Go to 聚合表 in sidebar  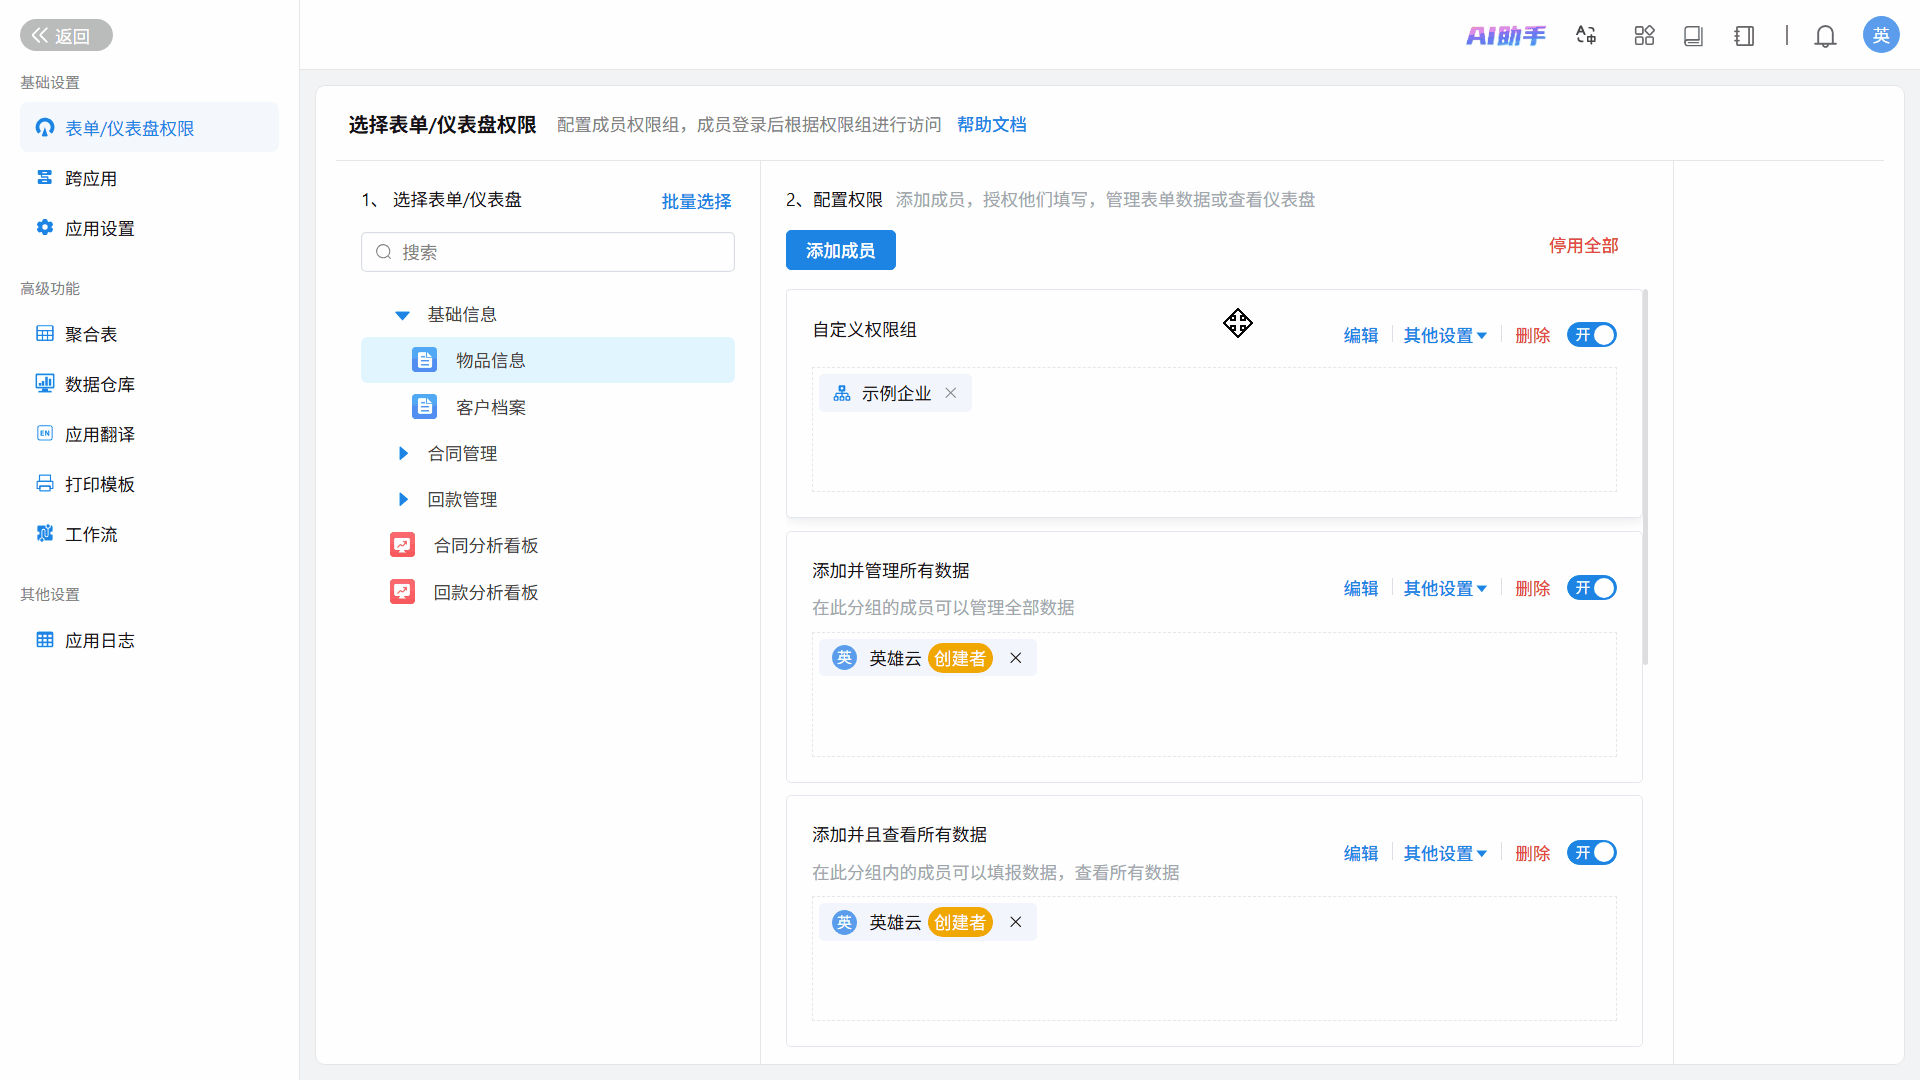click(91, 335)
